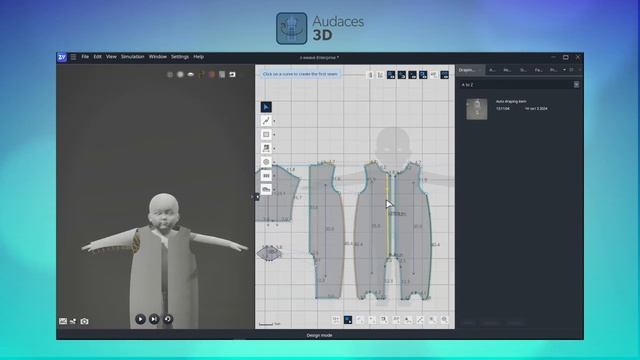
Task: Click the icon at right of A to Z bar
Action: (x=576, y=84)
